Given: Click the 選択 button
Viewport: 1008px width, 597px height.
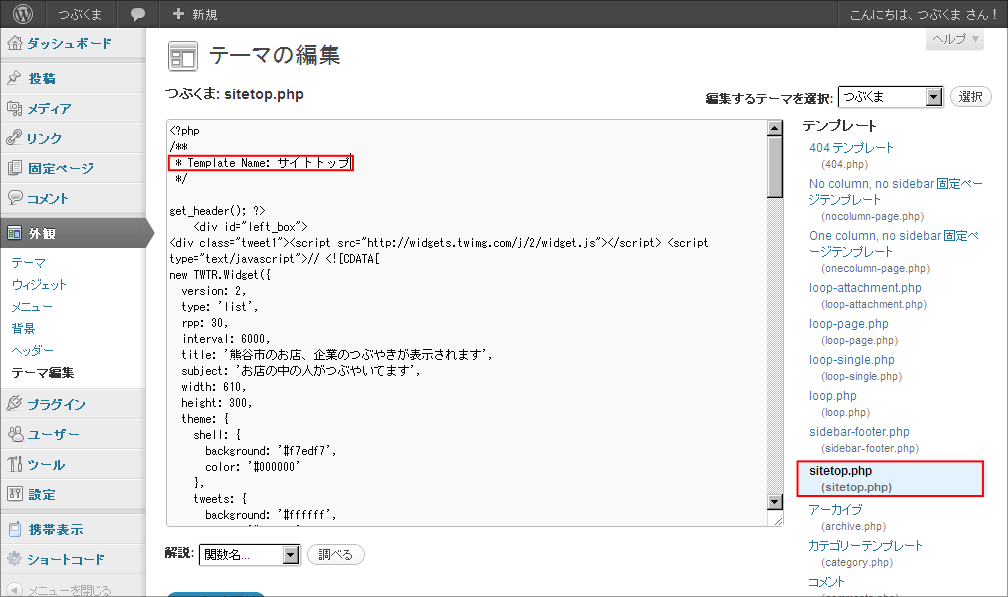Looking at the screenshot, I should click(970, 96).
